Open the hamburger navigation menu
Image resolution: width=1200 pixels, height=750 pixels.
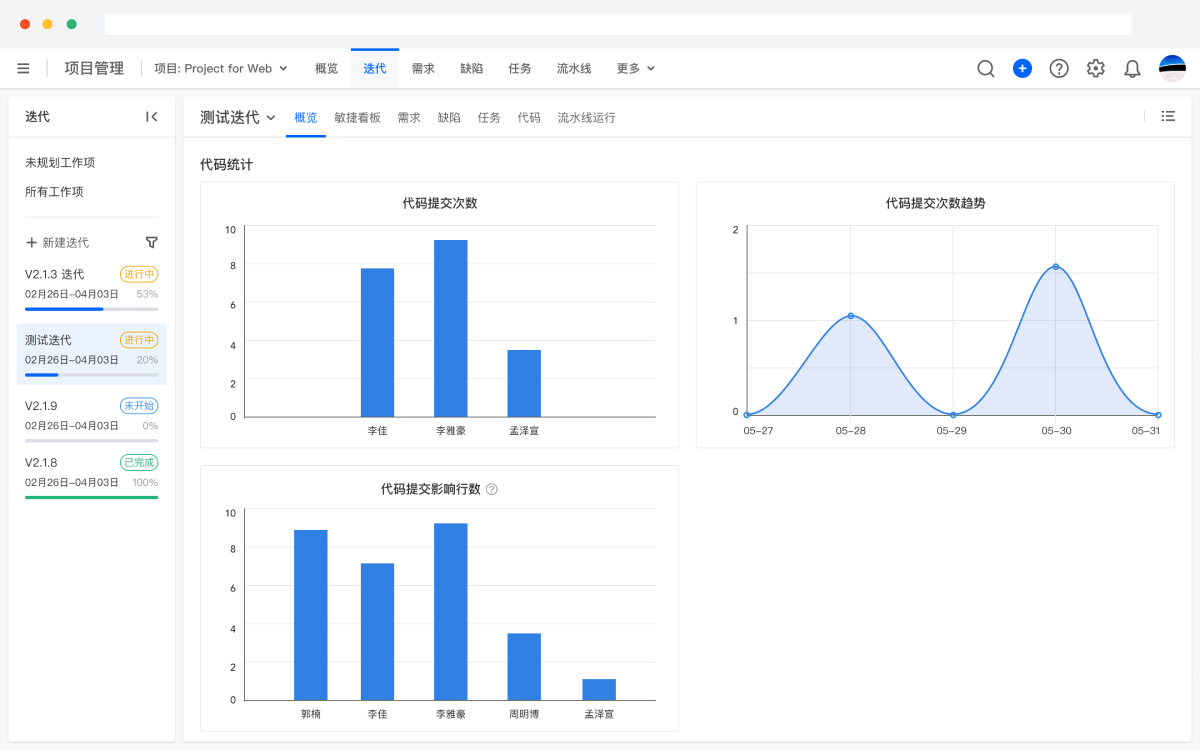(x=23, y=68)
